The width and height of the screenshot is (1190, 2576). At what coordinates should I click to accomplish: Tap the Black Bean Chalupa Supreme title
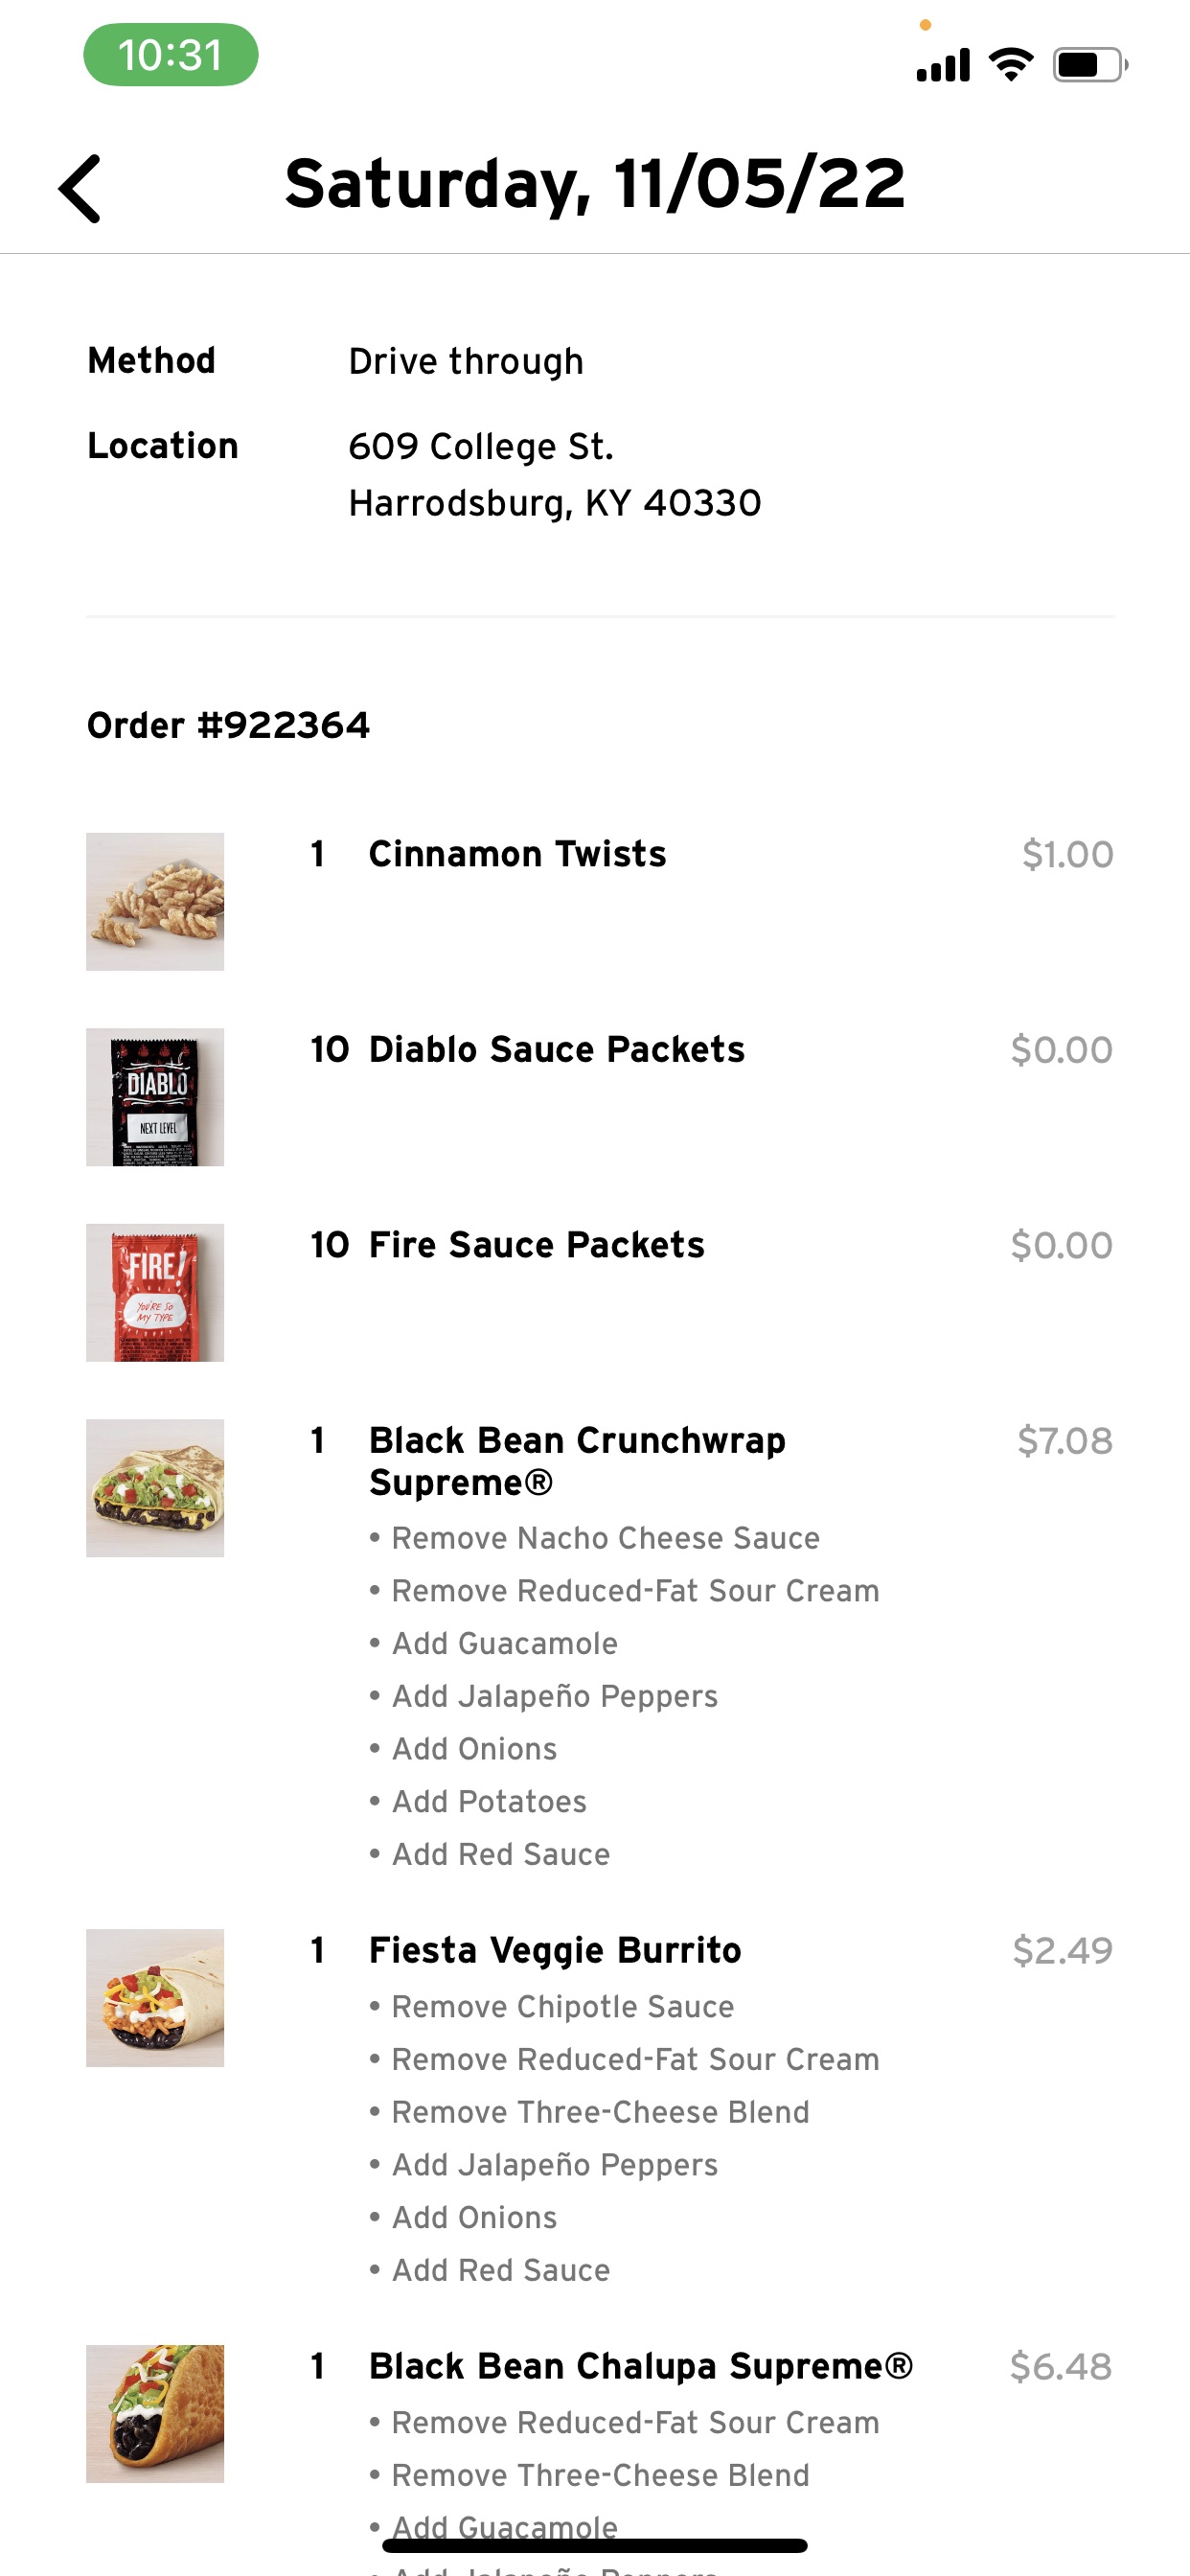coord(640,2366)
